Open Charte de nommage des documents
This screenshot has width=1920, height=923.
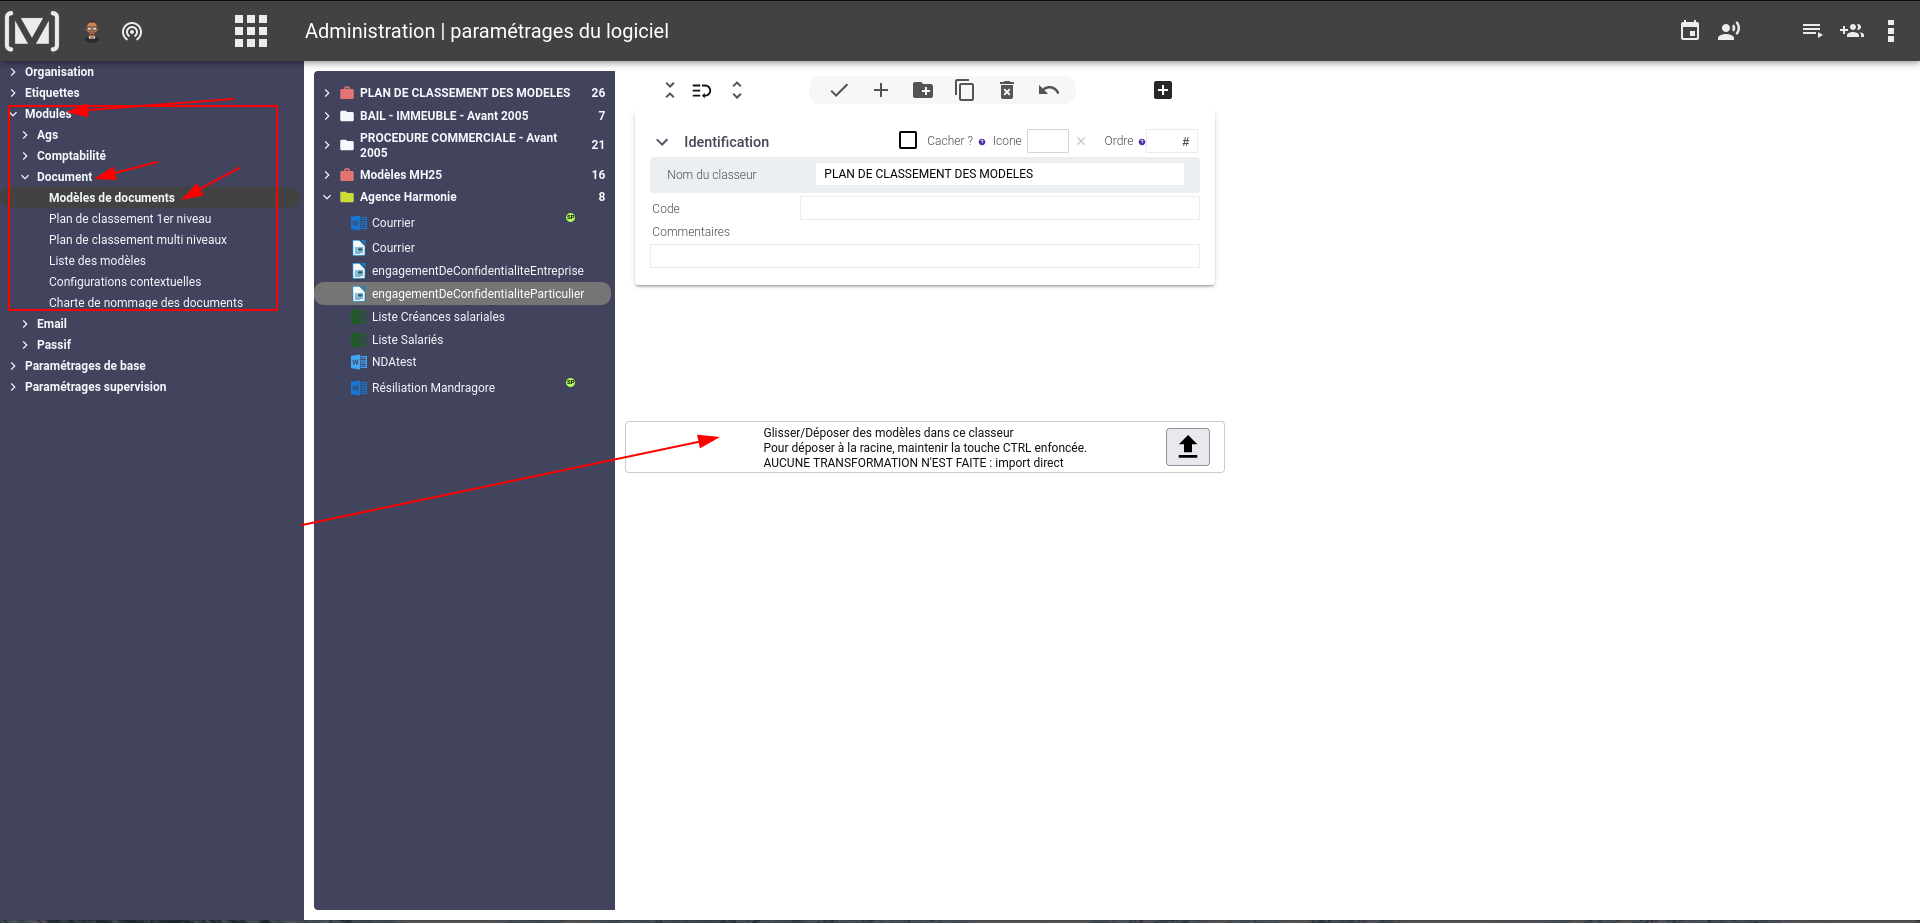coord(146,303)
